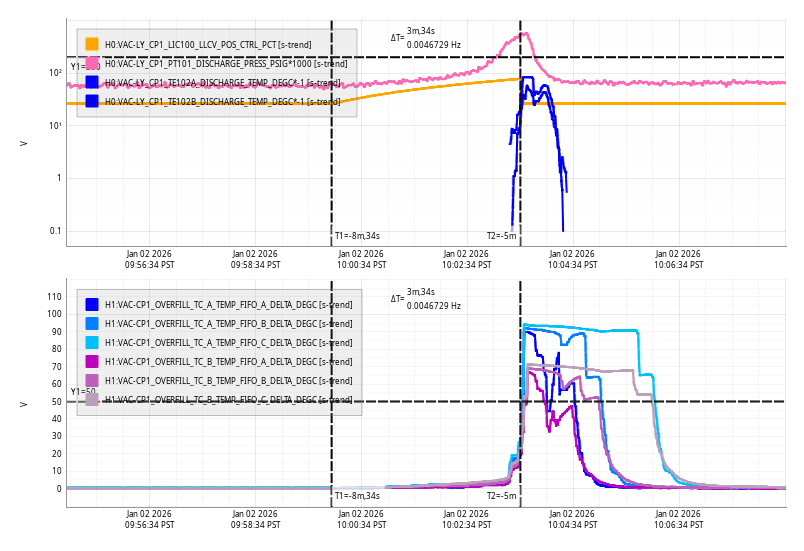This screenshot has height=551, width=804.
Task: Click the orange LIC100_LLCV_POS_CTRL_PCT legend swatch
Action: [x=92, y=44]
